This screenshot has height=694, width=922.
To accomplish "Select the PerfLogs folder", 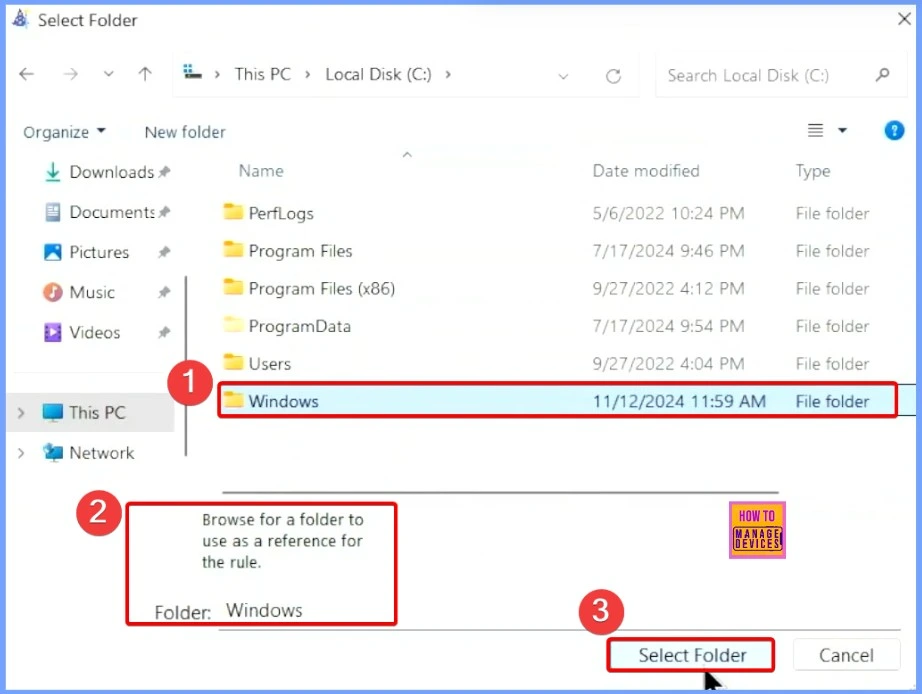I will pos(281,213).
